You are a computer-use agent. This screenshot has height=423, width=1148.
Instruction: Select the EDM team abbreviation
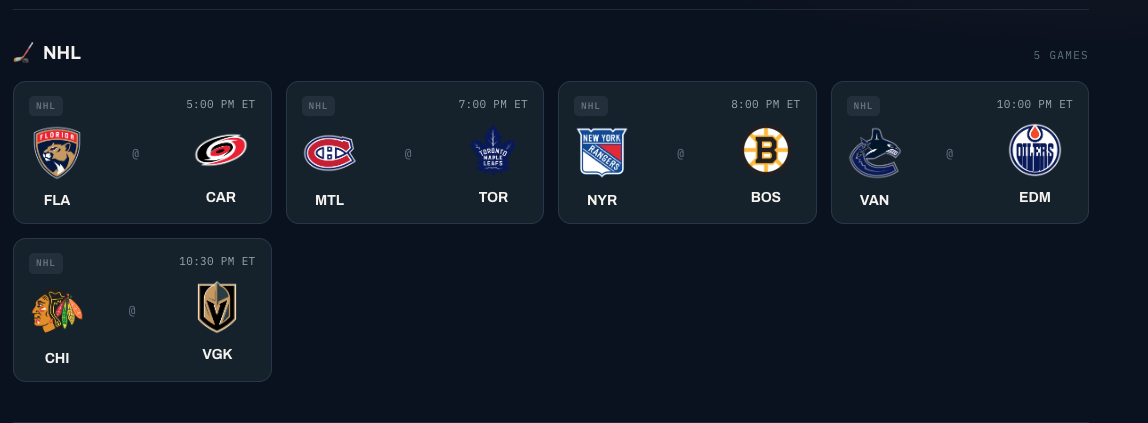(1035, 198)
